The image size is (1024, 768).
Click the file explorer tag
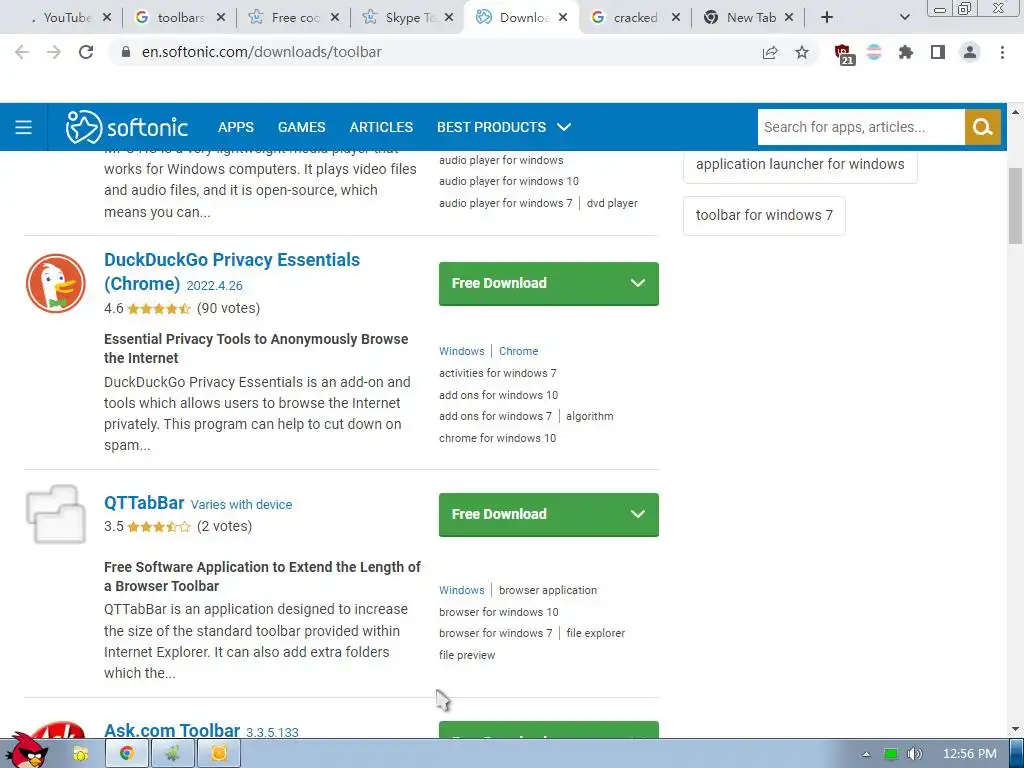pyautogui.click(x=596, y=633)
